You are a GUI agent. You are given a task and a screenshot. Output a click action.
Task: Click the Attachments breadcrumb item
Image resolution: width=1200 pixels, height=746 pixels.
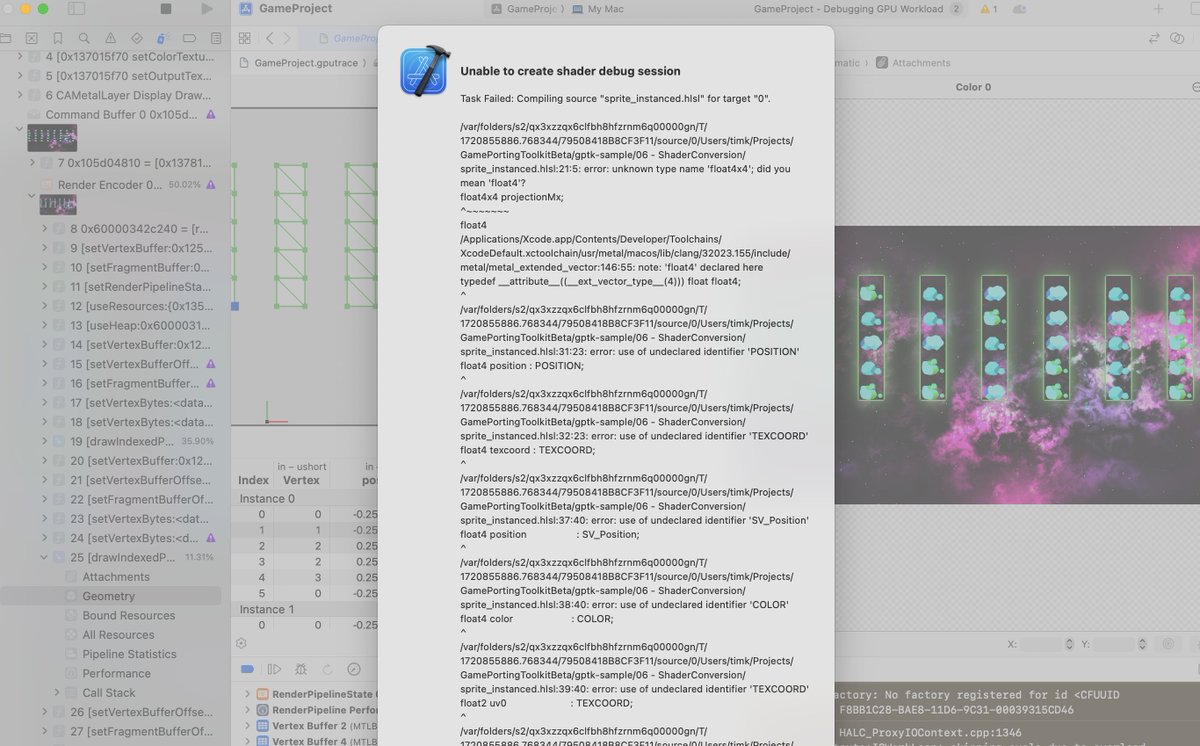(x=913, y=62)
